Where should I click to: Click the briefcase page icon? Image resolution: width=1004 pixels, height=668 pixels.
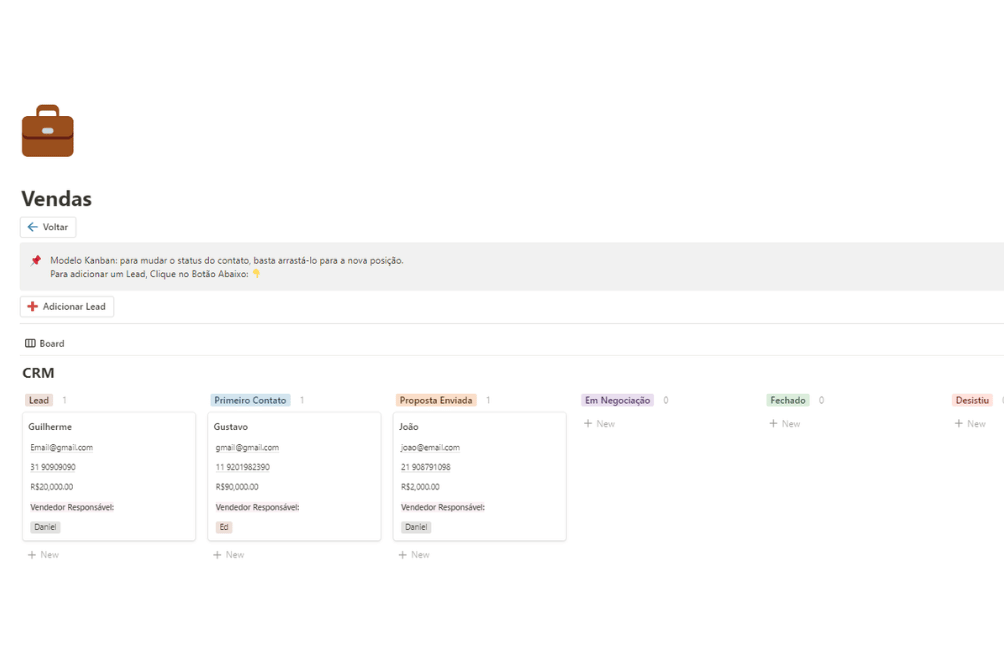coord(48,131)
